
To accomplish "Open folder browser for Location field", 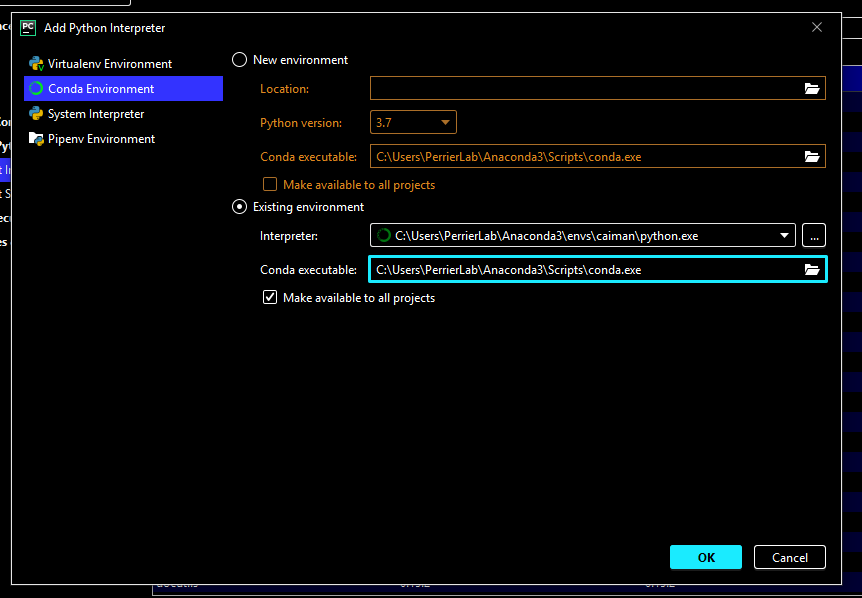I will 812,88.
